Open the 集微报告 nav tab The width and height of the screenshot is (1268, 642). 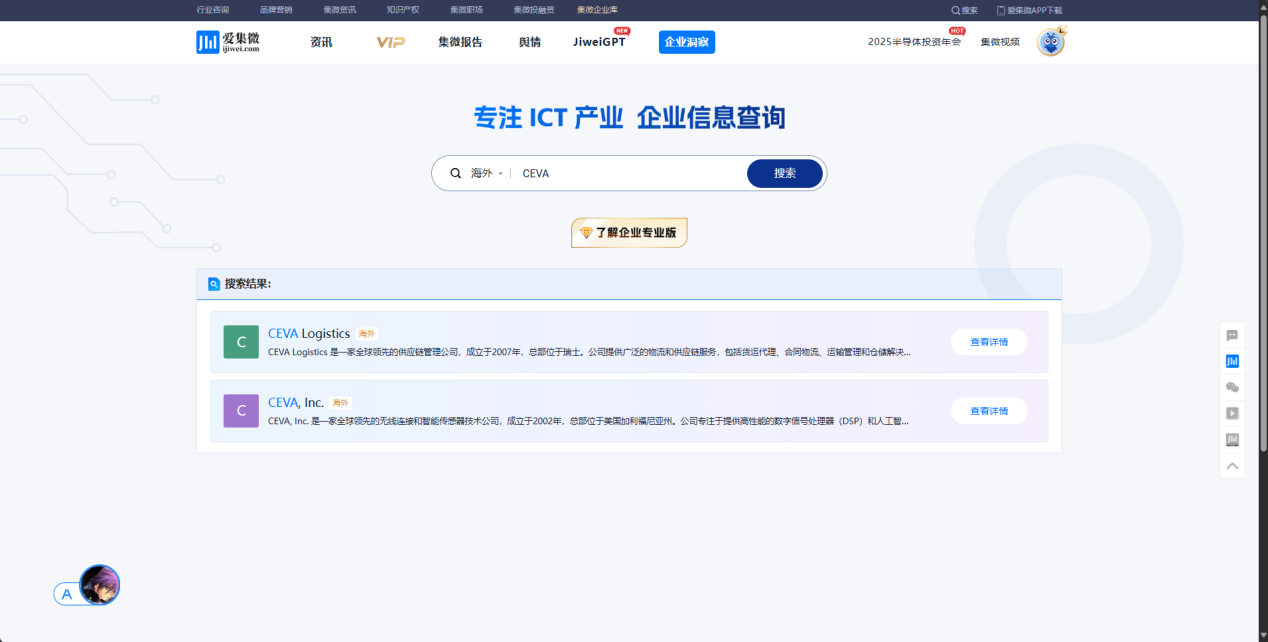pos(460,42)
